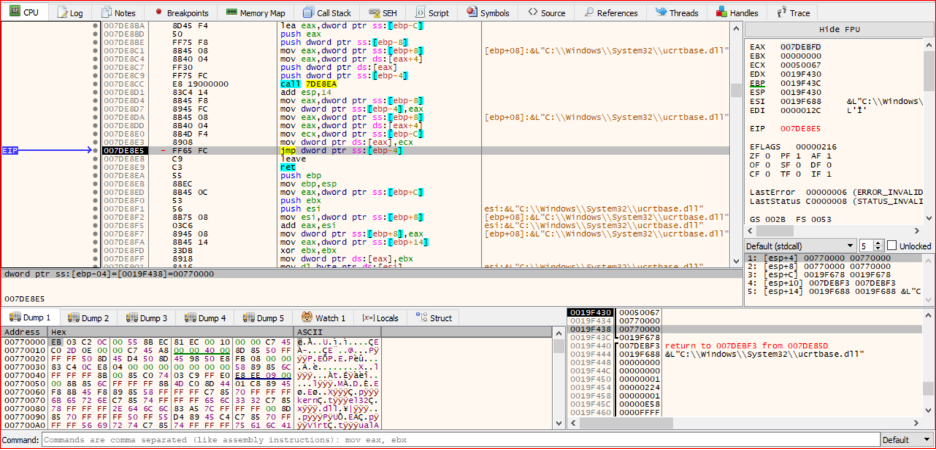Click EIP register value 007DE8E5
The image size is (936, 450).
(x=800, y=128)
